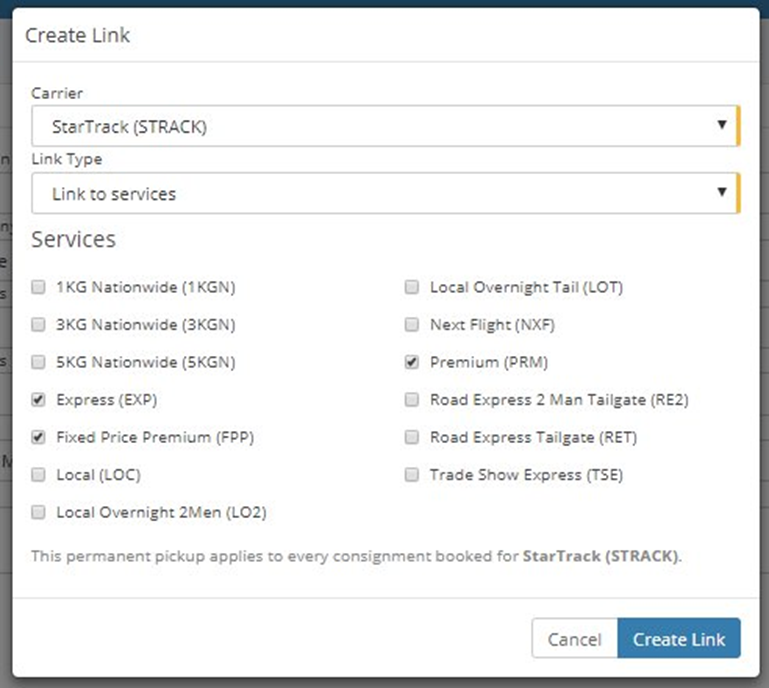Uncheck the Express (EXP) checkbox
The height and width of the screenshot is (688, 769).
point(38,400)
